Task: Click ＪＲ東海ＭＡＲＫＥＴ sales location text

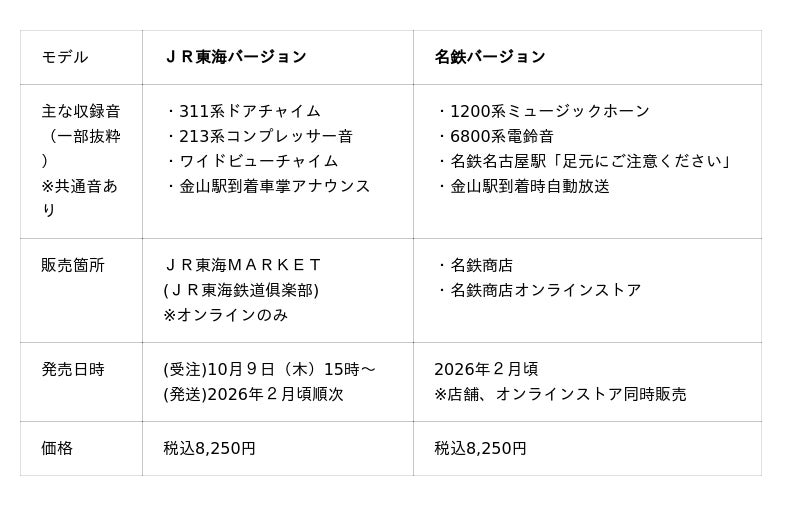Action: 243,265
